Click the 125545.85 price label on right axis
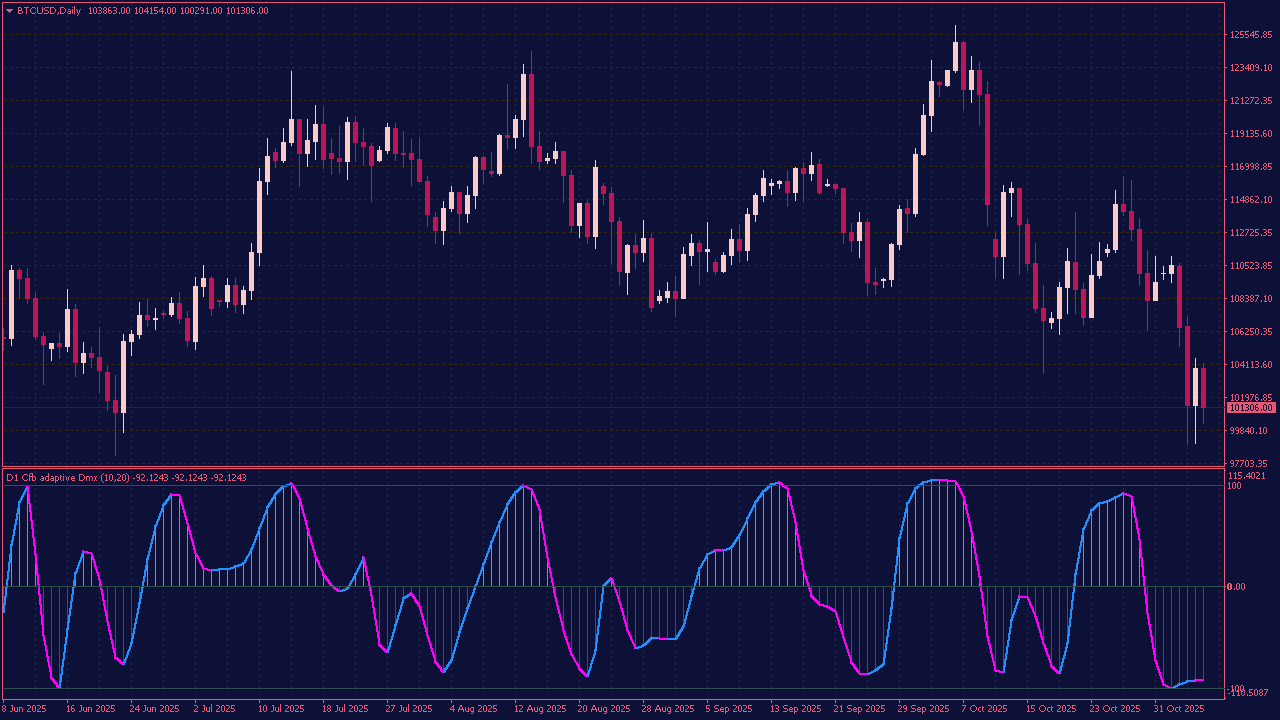 click(x=1249, y=33)
